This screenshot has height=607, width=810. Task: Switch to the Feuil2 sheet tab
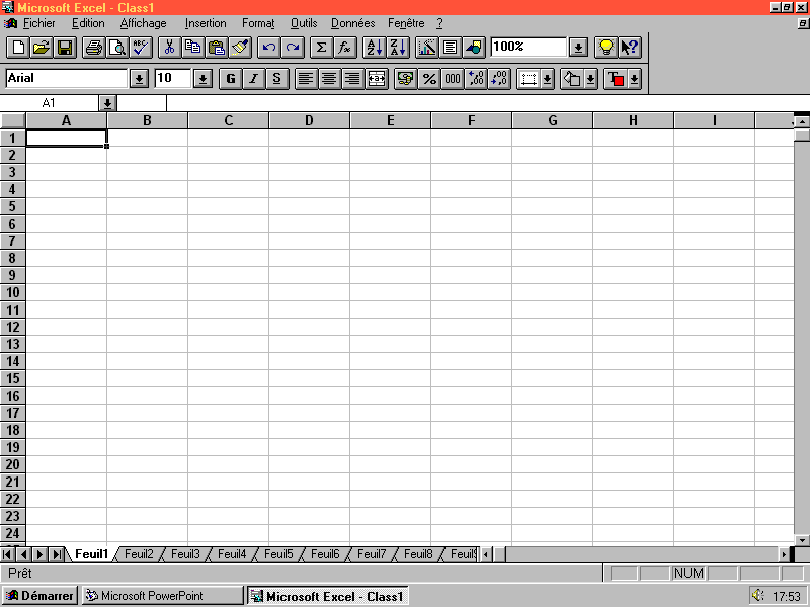point(139,554)
